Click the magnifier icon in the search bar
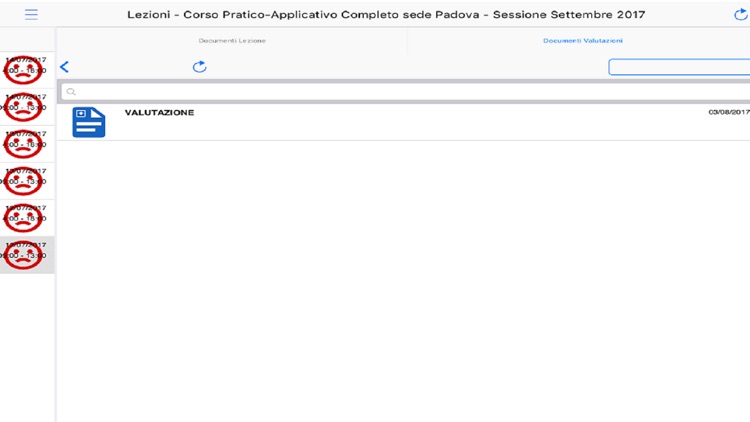750x422 pixels. [x=71, y=92]
